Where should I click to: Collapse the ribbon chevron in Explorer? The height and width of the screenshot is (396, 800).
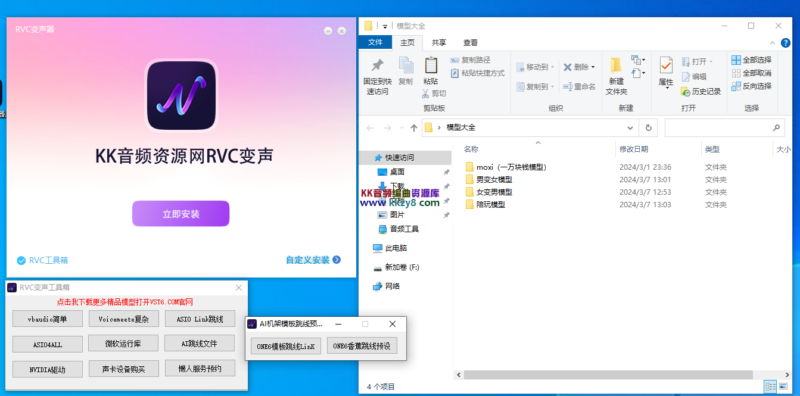point(772,43)
